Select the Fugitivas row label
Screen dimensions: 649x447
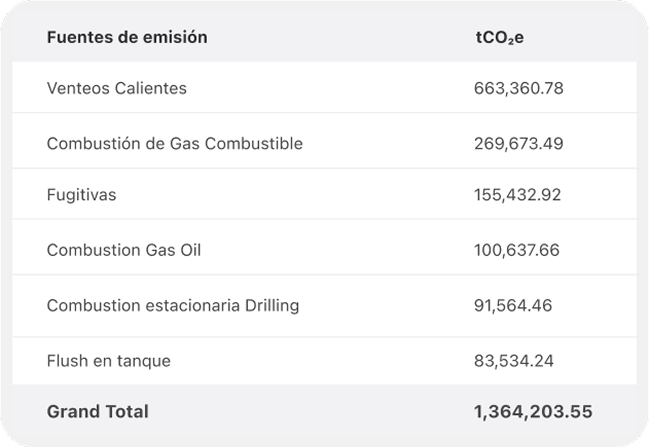(81, 195)
